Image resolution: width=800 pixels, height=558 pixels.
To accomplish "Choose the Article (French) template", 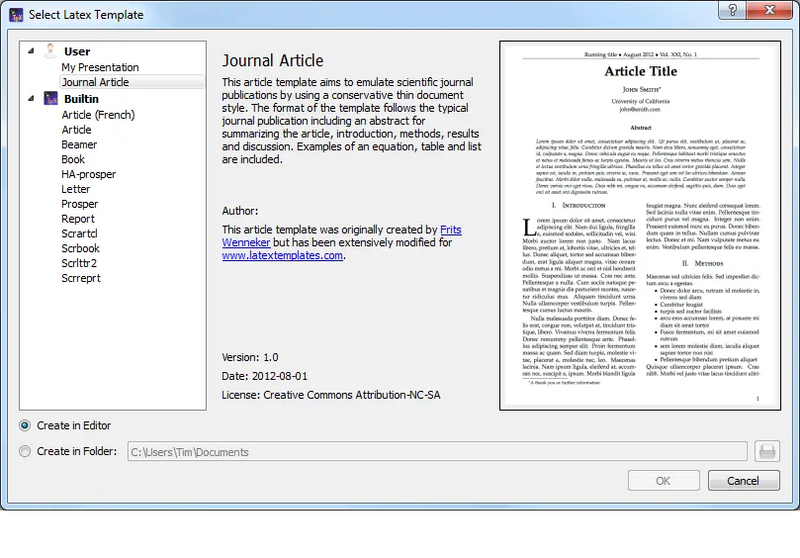I will coord(98,115).
